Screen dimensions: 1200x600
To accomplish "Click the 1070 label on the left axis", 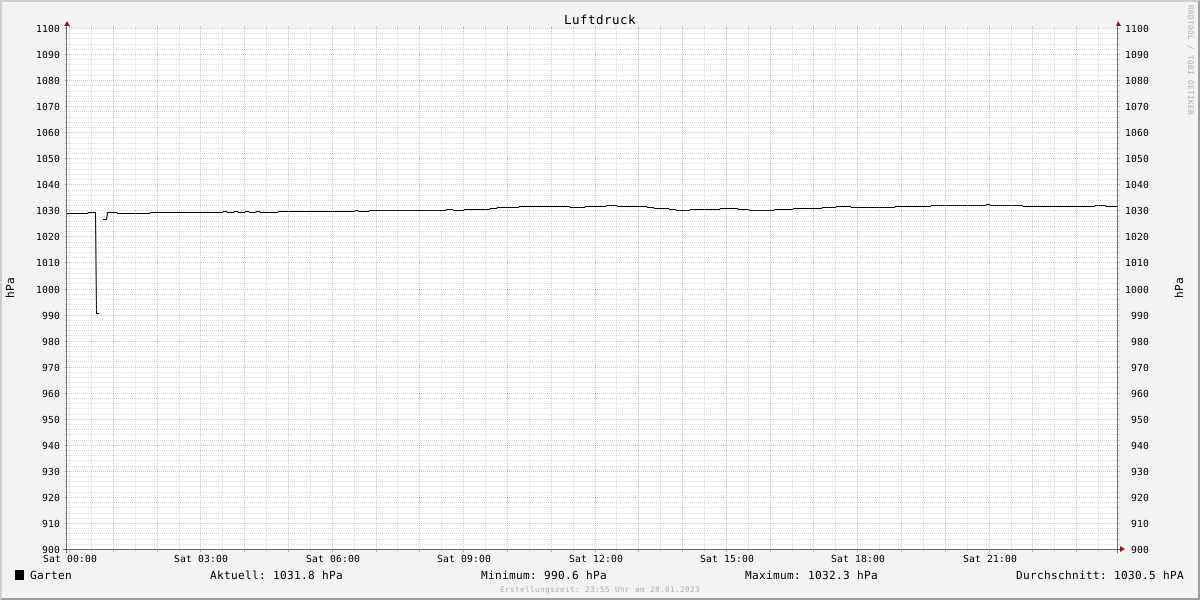I will tap(48, 107).
